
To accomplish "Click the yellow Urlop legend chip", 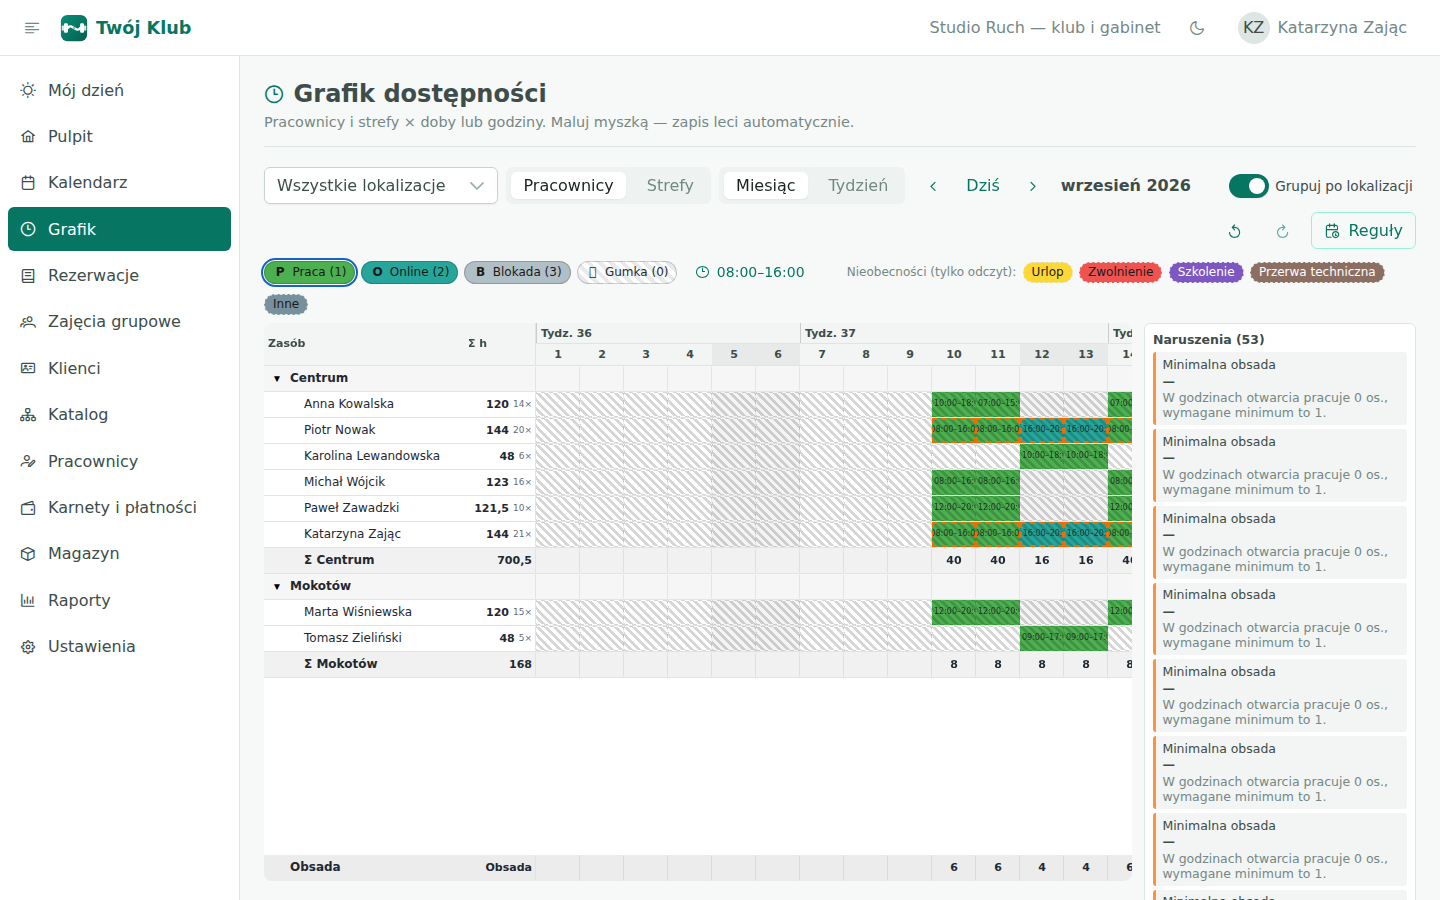I will (x=1048, y=272).
